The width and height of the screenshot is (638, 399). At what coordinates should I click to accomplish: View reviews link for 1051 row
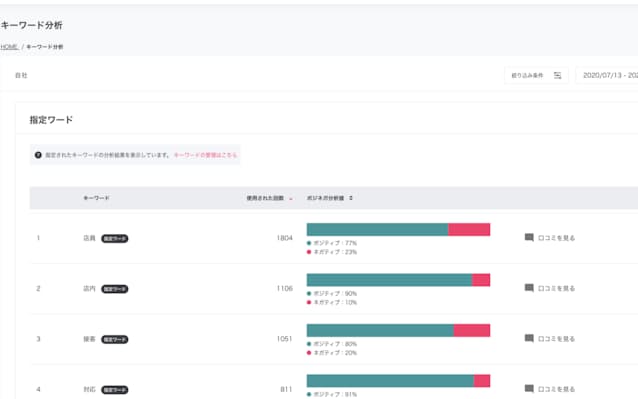click(x=556, y=339)
